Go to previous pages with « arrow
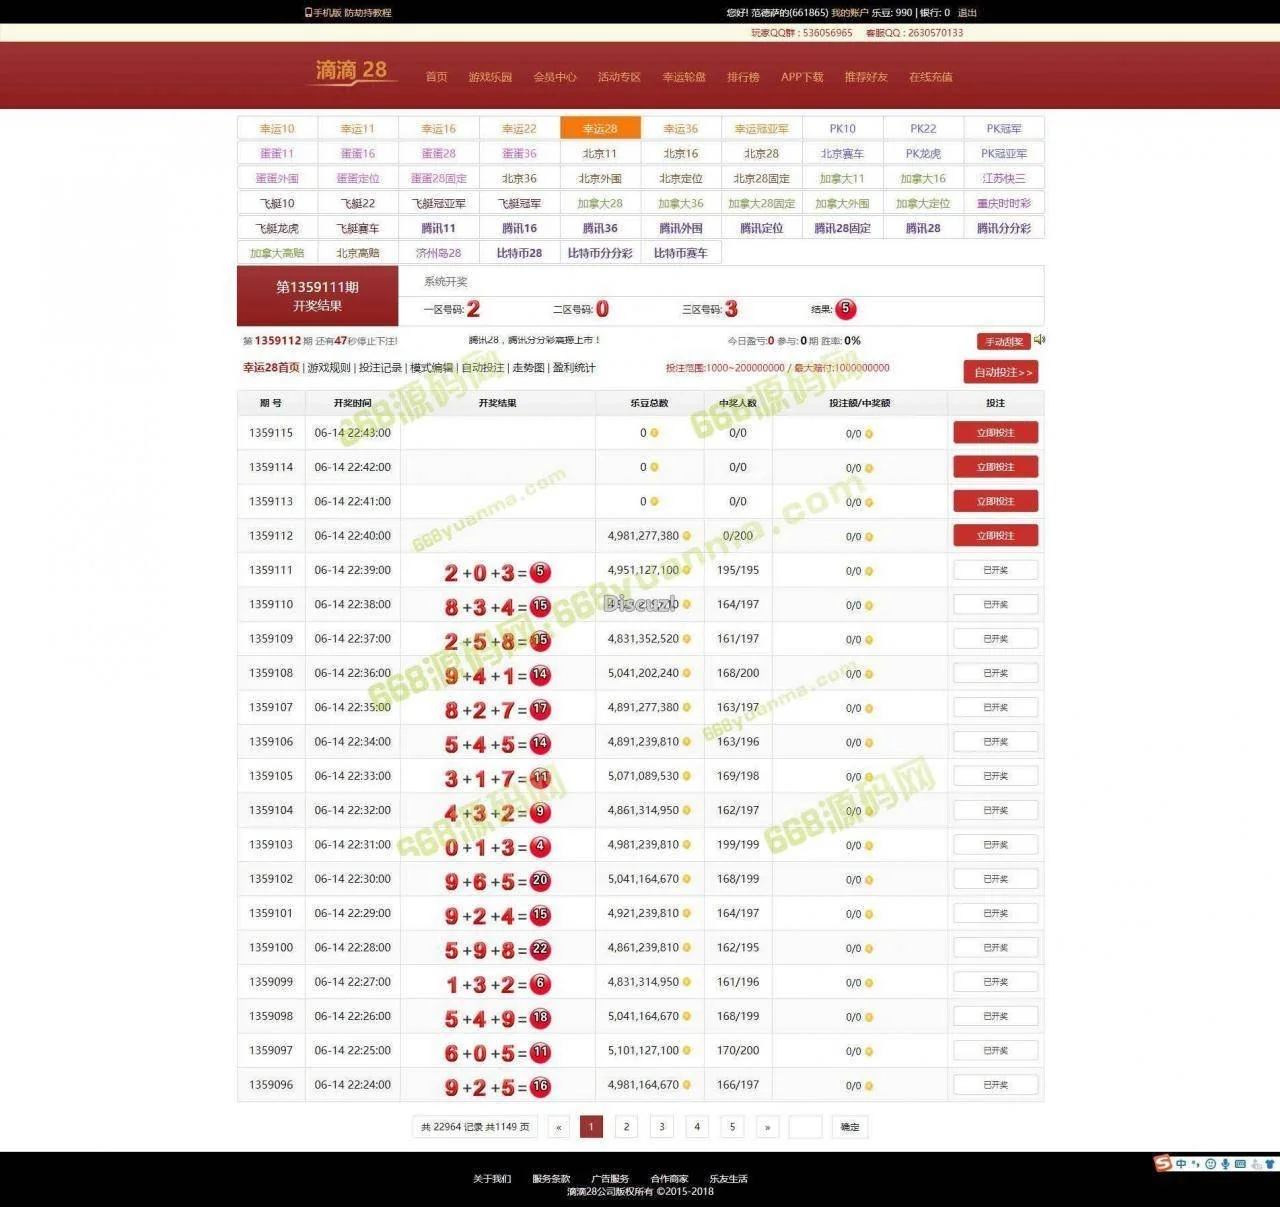Screen dimensions: 1280x1207 pyautogui.click(x=558, y=1127)
